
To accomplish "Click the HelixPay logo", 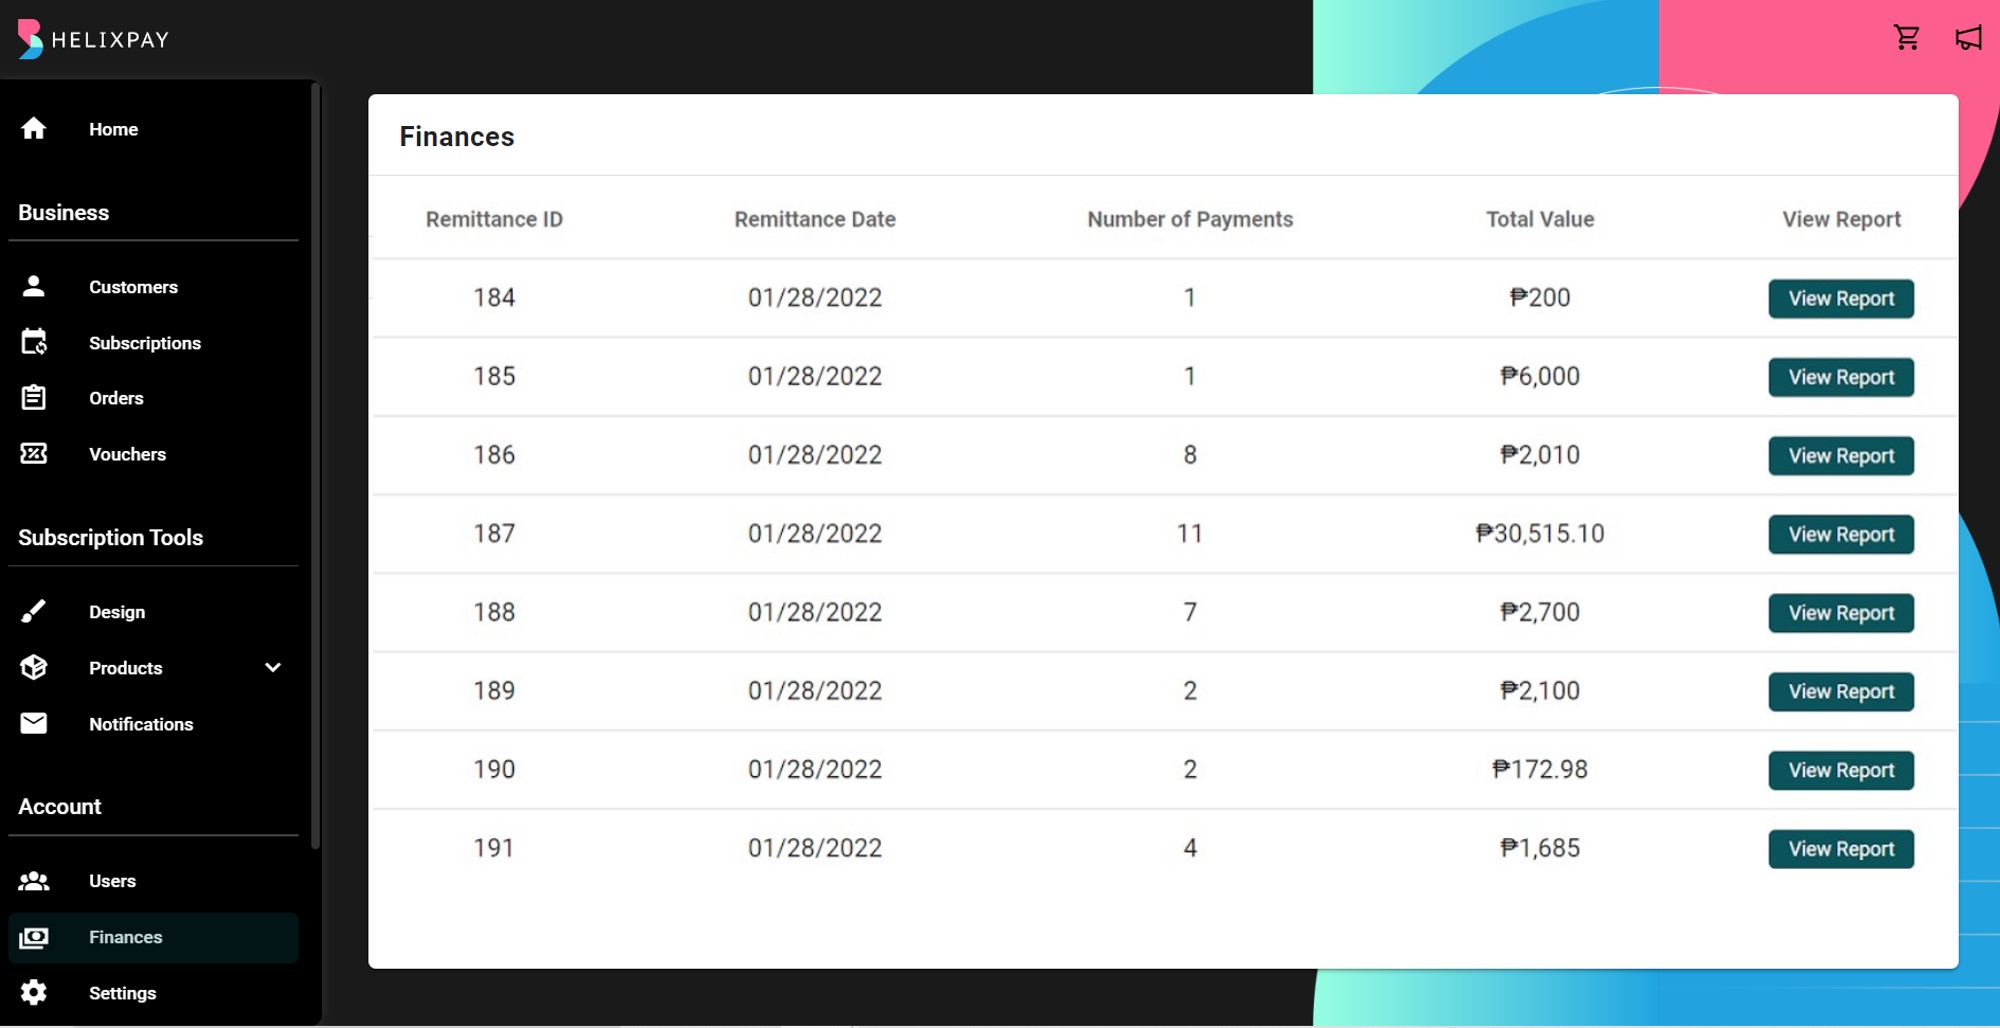I will (93, 39).
